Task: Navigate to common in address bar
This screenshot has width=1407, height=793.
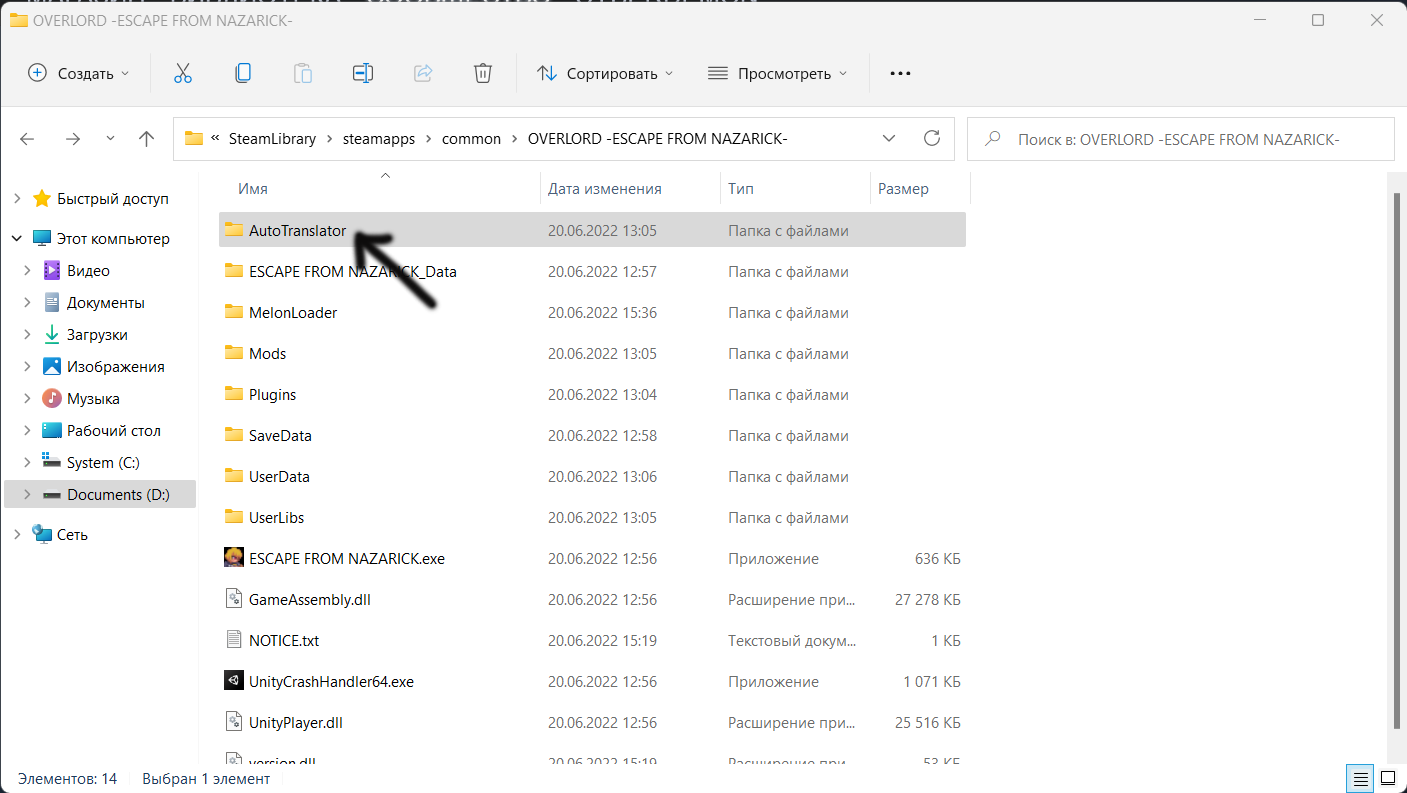Action: click(x=471, y=139)
